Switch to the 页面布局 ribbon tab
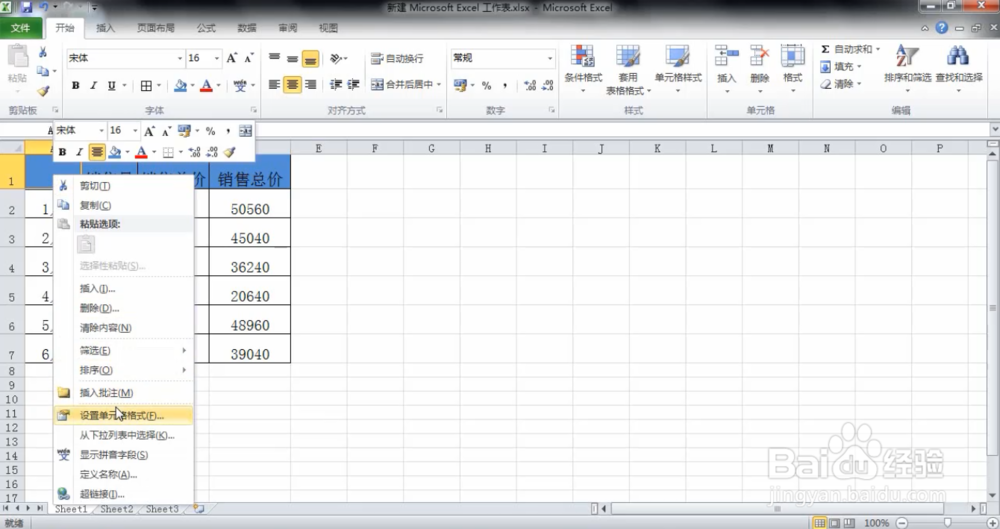This screenshot has height=529, width=1000. [x=156, y=28]
